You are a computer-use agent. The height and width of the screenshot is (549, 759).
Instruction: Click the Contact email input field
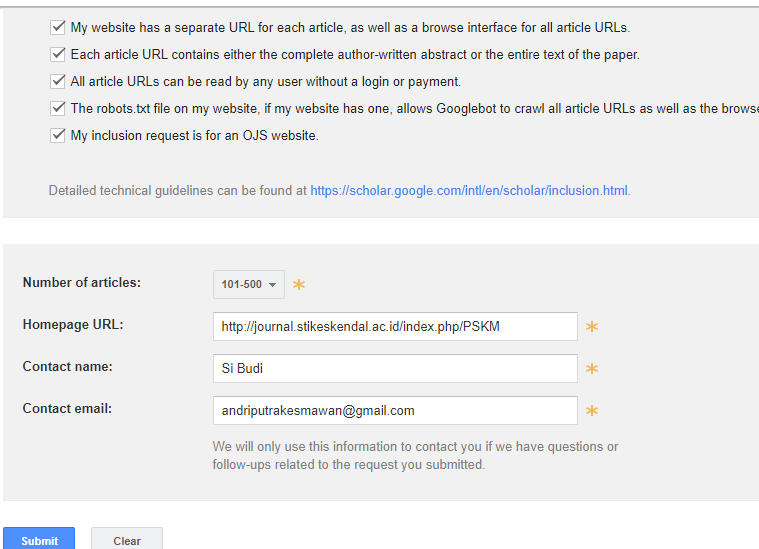coord(394,410)
